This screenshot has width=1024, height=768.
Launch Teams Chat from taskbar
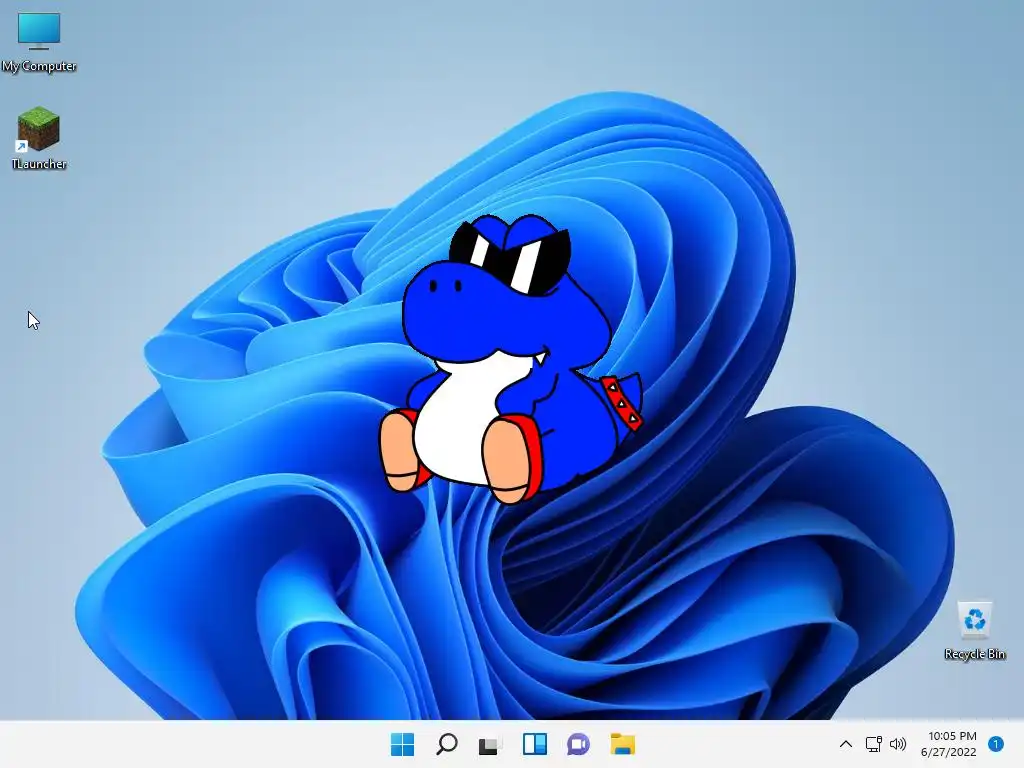(579, 744)
